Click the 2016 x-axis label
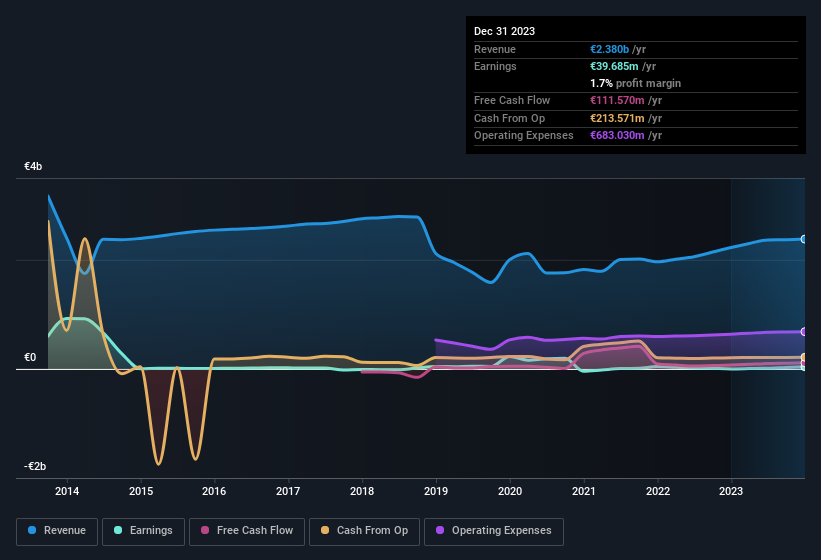The height and width of the screenshot is (560, 821). [x=214, y=491]
